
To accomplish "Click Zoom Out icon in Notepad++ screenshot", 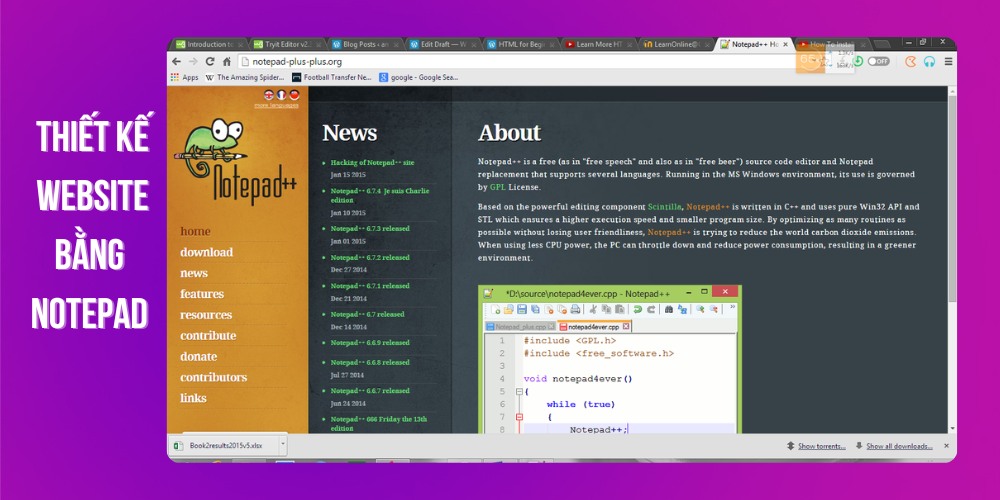I will tap(714, 309).
